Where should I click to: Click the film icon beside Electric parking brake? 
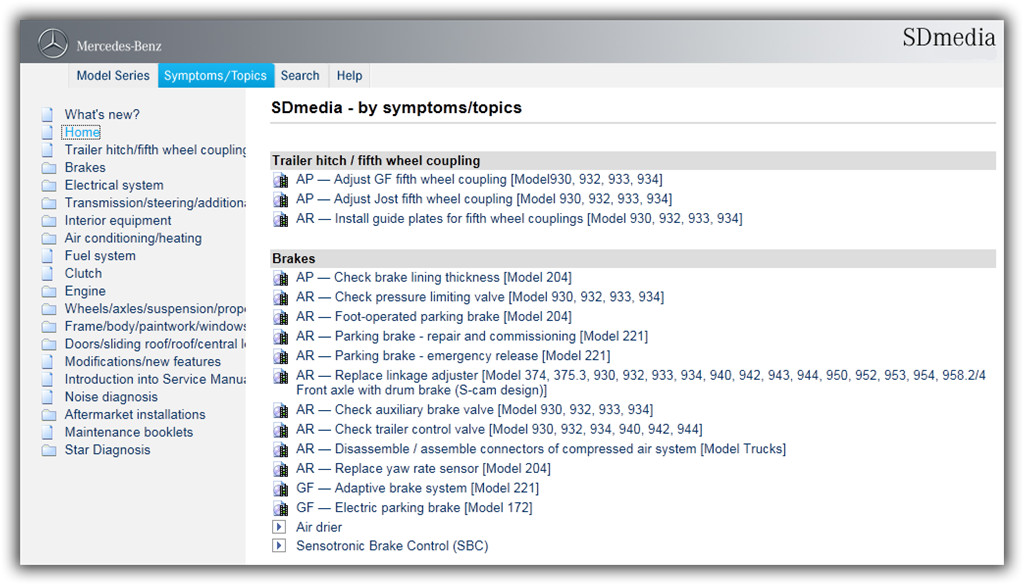280,508
